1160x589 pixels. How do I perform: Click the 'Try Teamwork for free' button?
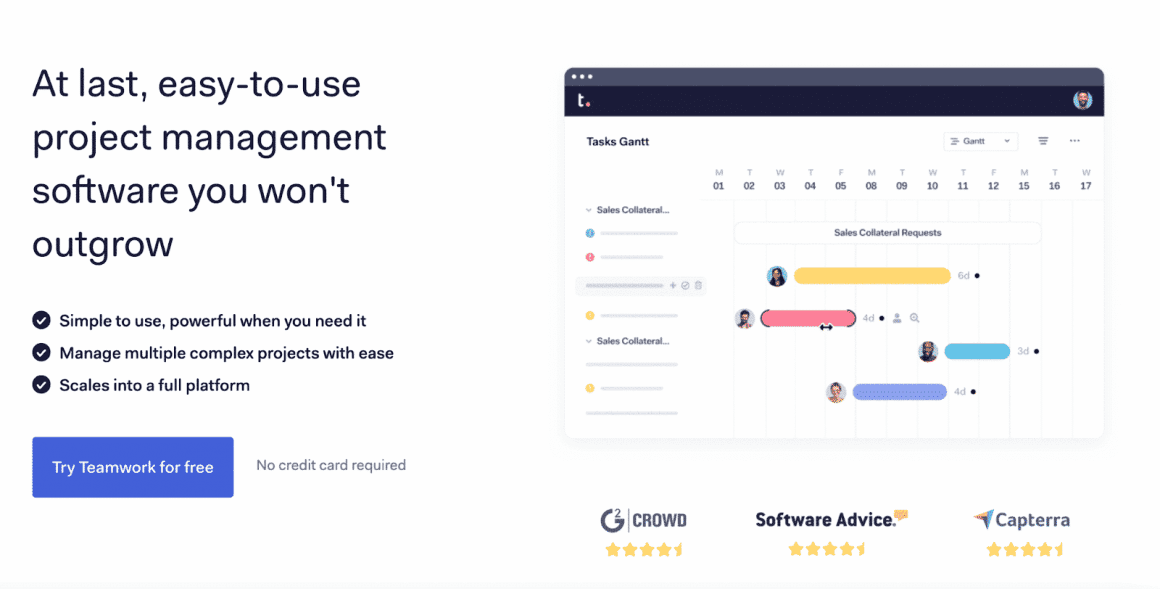(x=133, y=467)
